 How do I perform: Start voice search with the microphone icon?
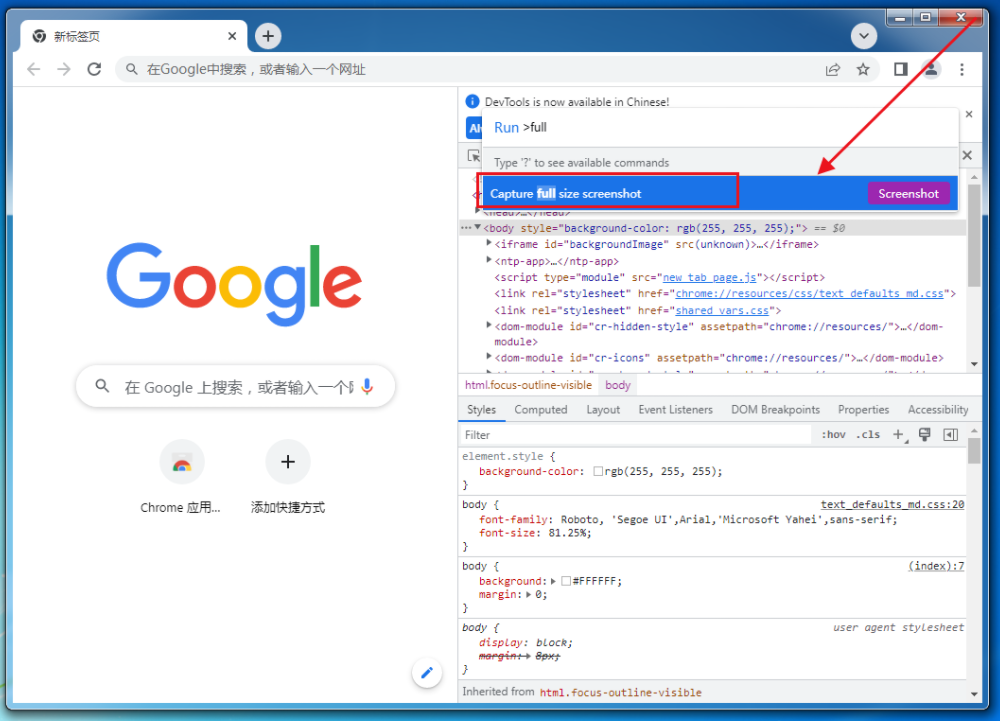coord(367,386)
